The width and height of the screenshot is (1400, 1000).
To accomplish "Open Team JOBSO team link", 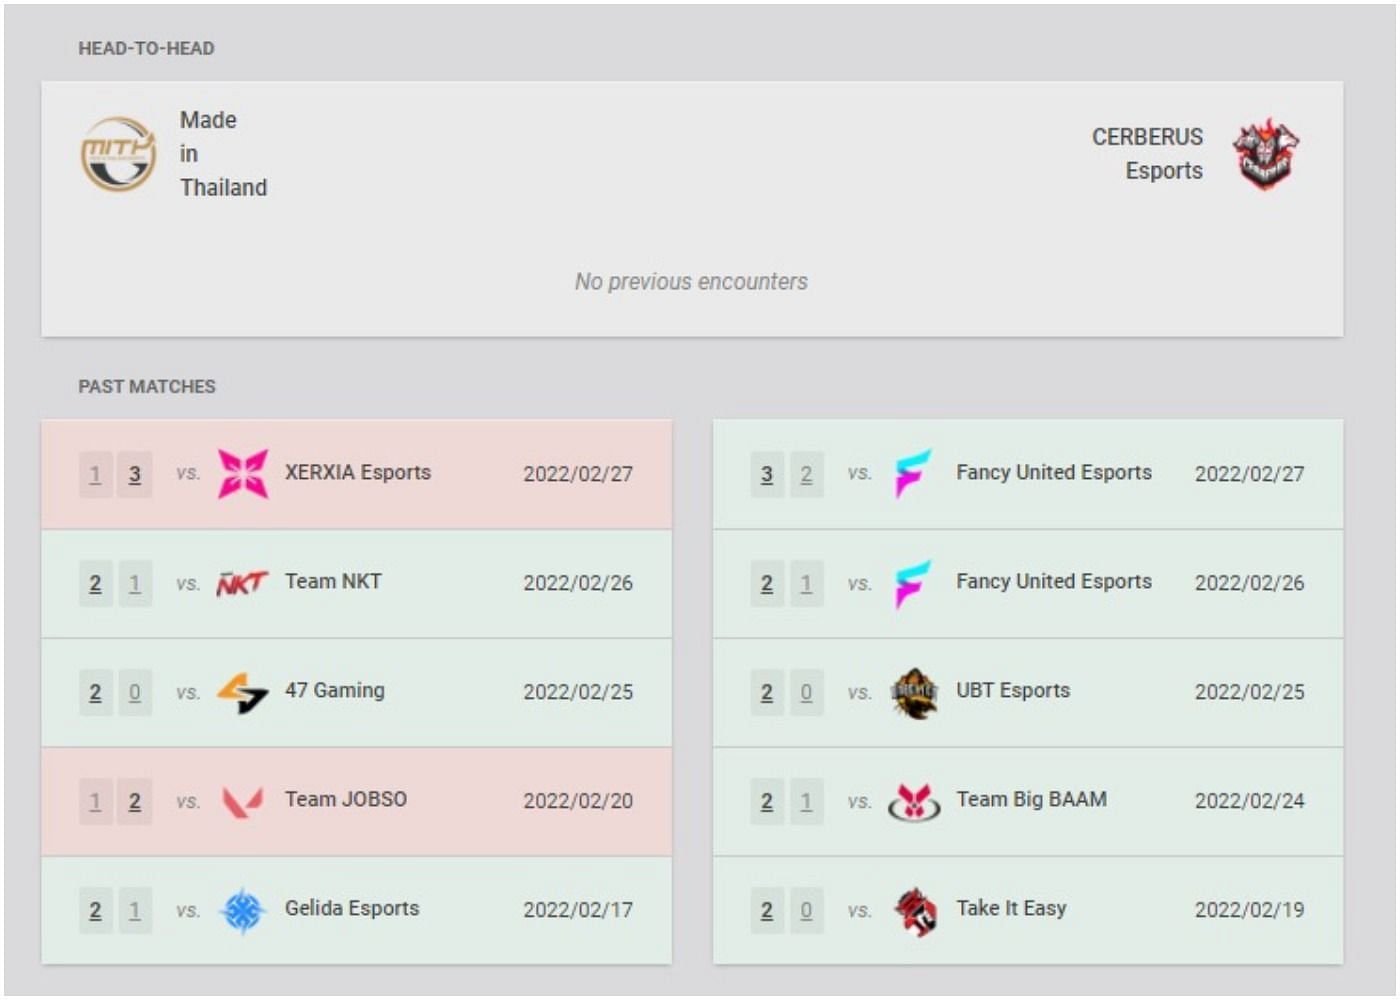I will pyautogui.click(x=346, y=799).
